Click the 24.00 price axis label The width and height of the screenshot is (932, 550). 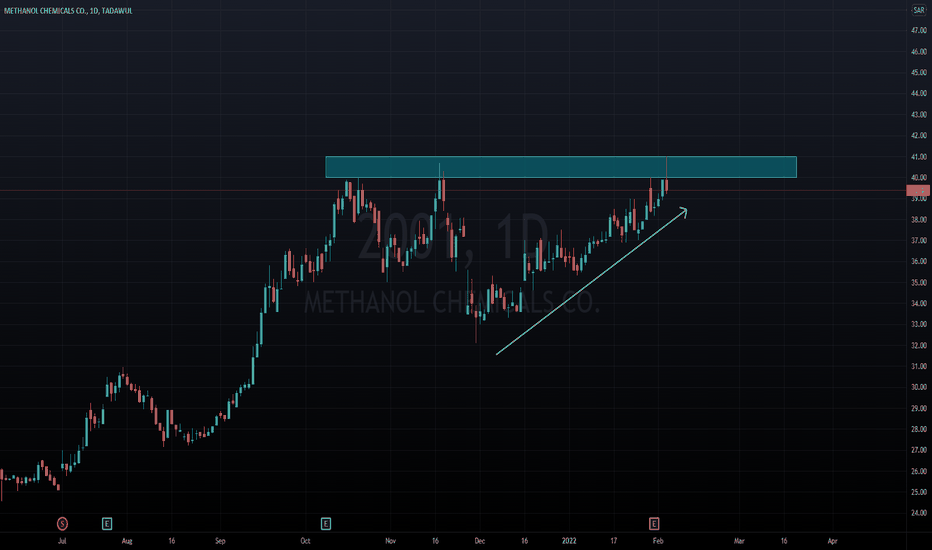tap(919, 513)
